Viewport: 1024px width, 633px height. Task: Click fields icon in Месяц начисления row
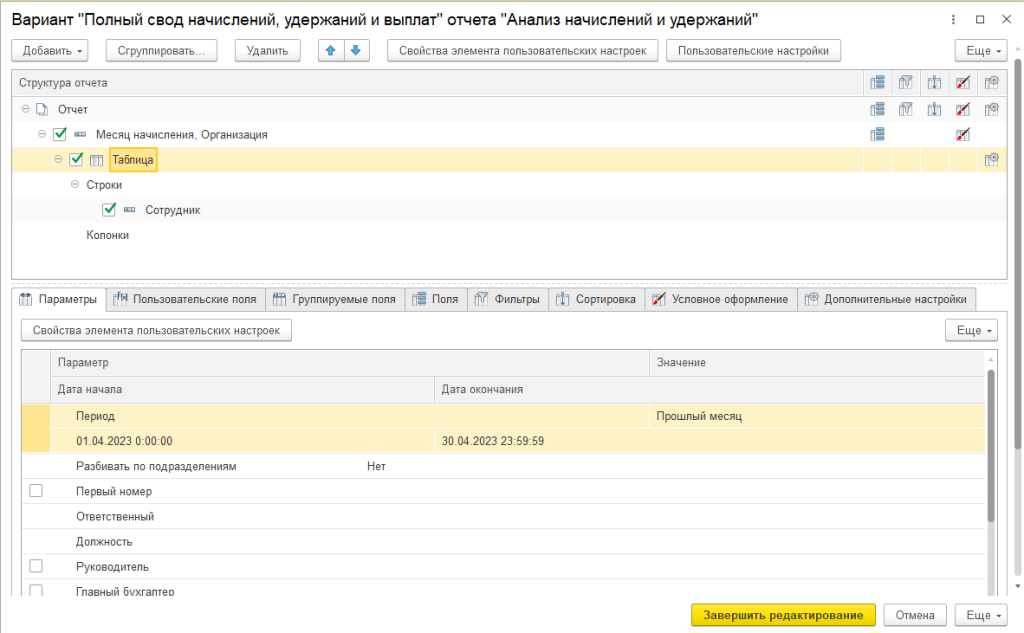[x=877, y=134]
